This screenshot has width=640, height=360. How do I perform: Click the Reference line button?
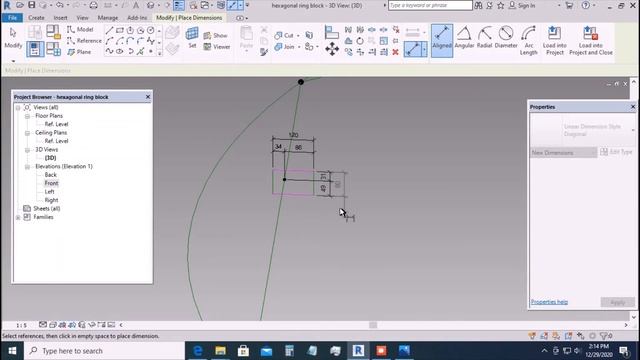pyautogui.click(x=84, y=41)
